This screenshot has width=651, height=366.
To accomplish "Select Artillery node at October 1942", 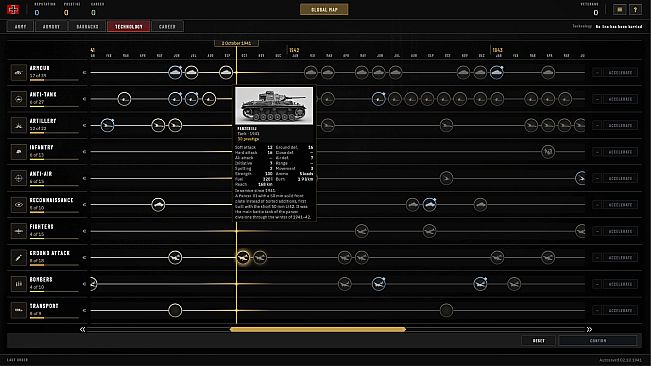I will [x=446, y=125].
